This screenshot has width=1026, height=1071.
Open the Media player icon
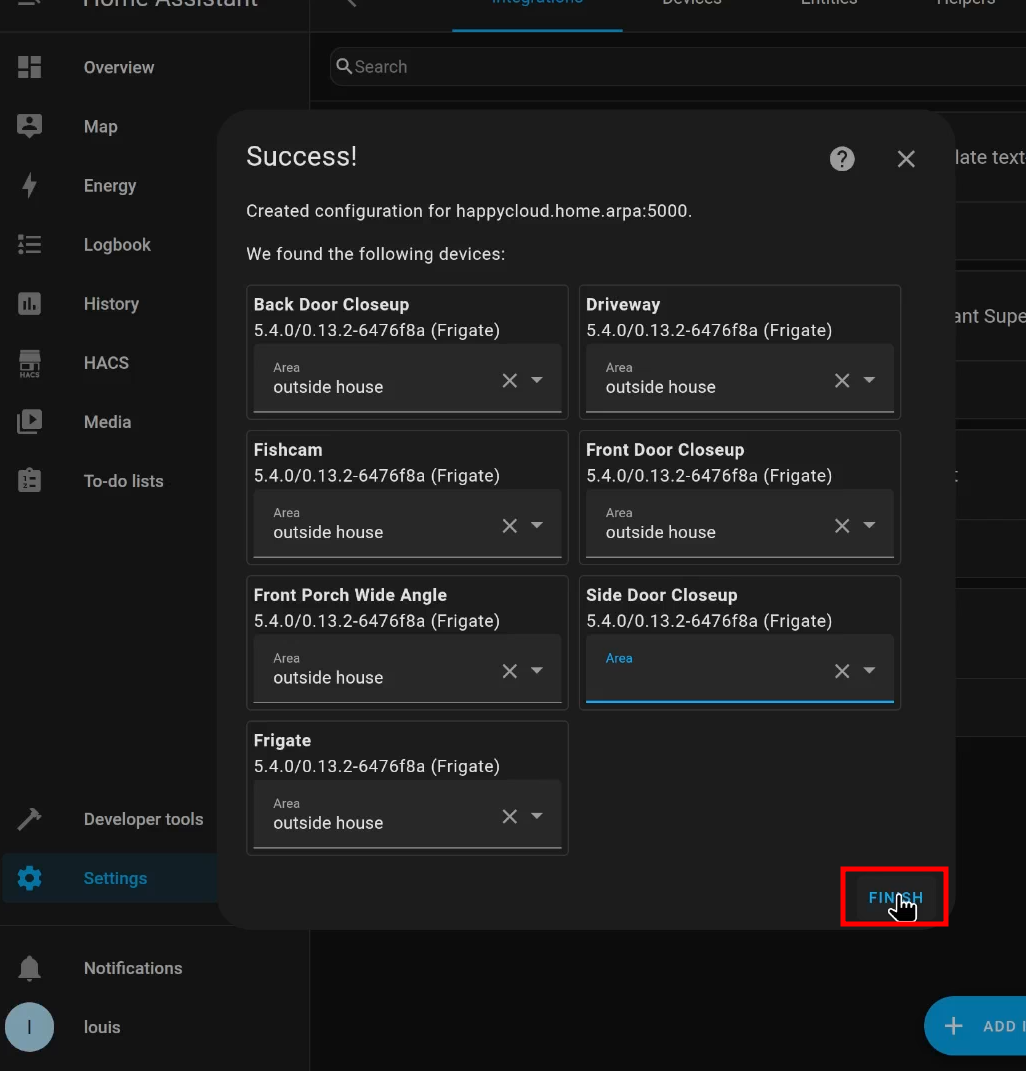coord(29,421)
